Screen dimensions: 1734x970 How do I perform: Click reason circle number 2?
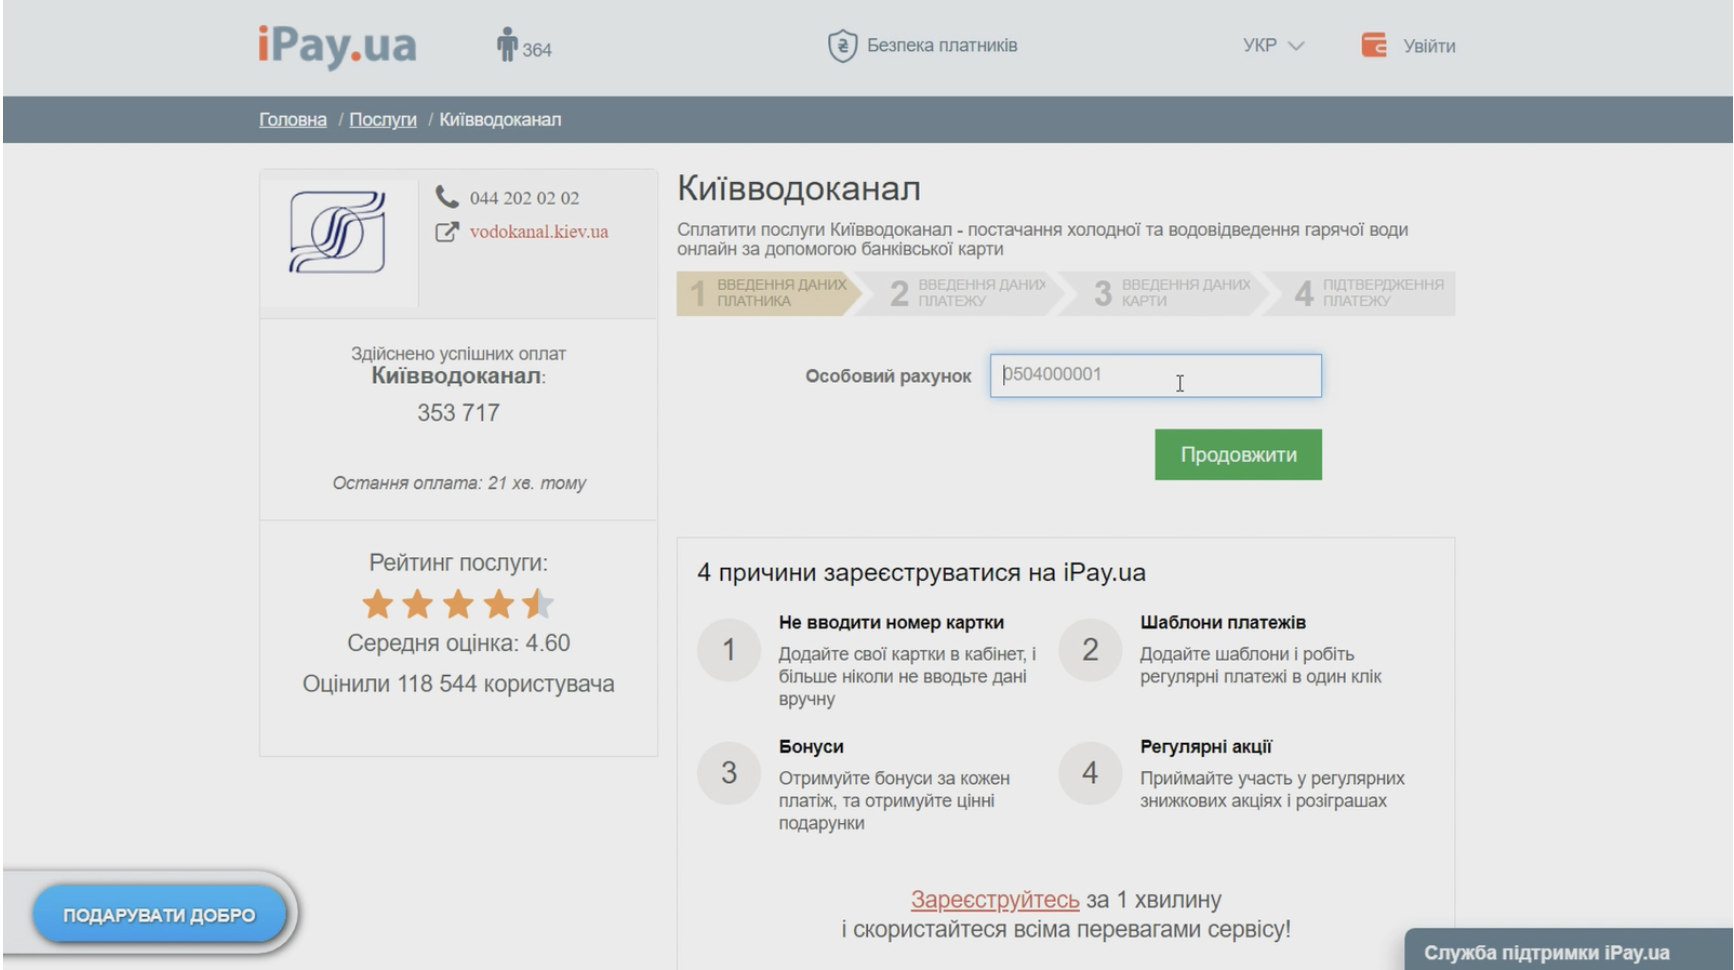tap(1090, 650)
